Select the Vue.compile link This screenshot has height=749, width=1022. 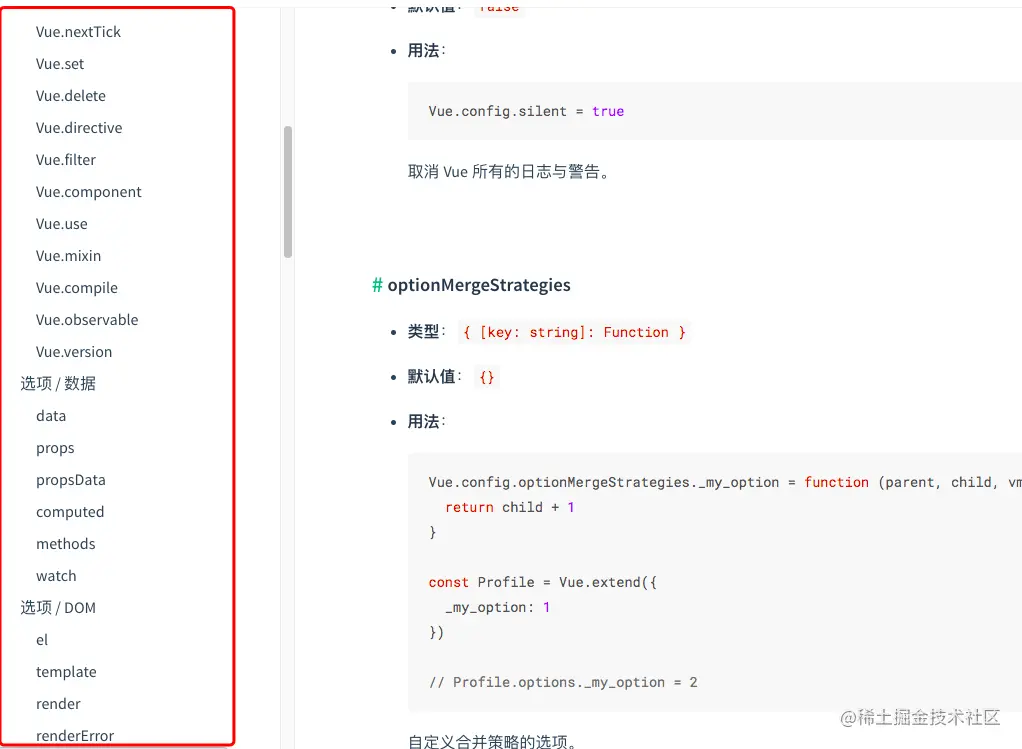click(x=77, y=287)
